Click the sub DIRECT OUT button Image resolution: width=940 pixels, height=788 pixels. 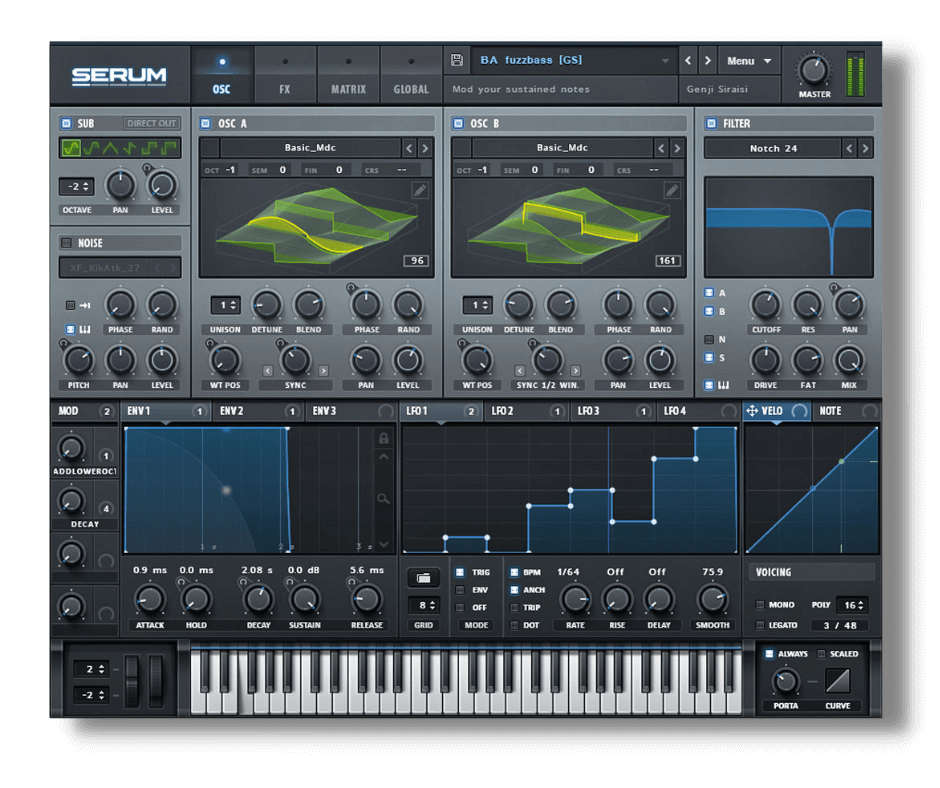152,124
